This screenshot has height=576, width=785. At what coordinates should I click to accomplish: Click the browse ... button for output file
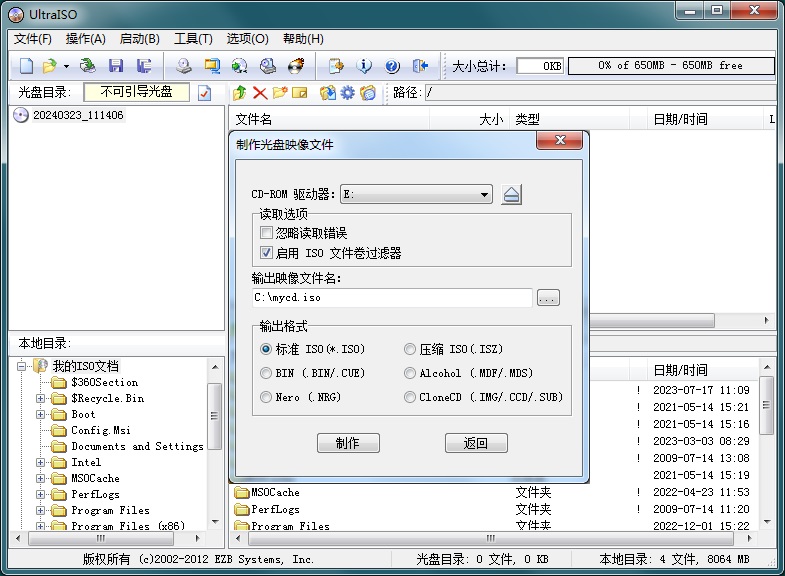click(x=548, y=298)
